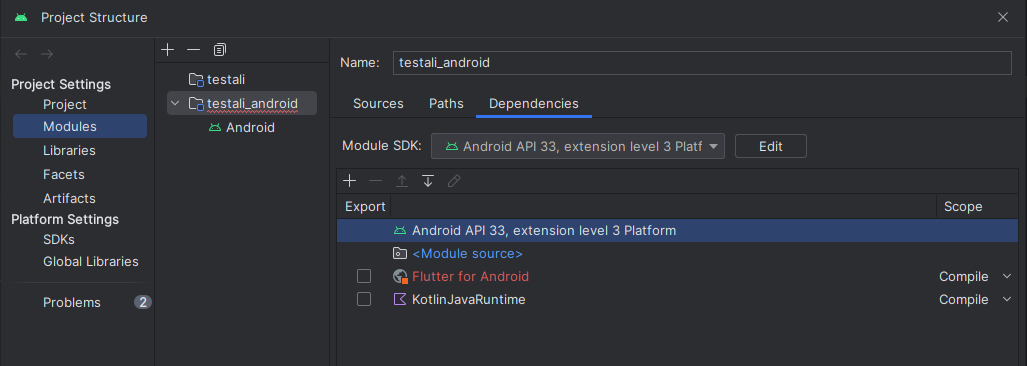The height and width of the screenshot is (366, 1027).
Task: Add a new module with plus icon
Action: tap(168, 50)
